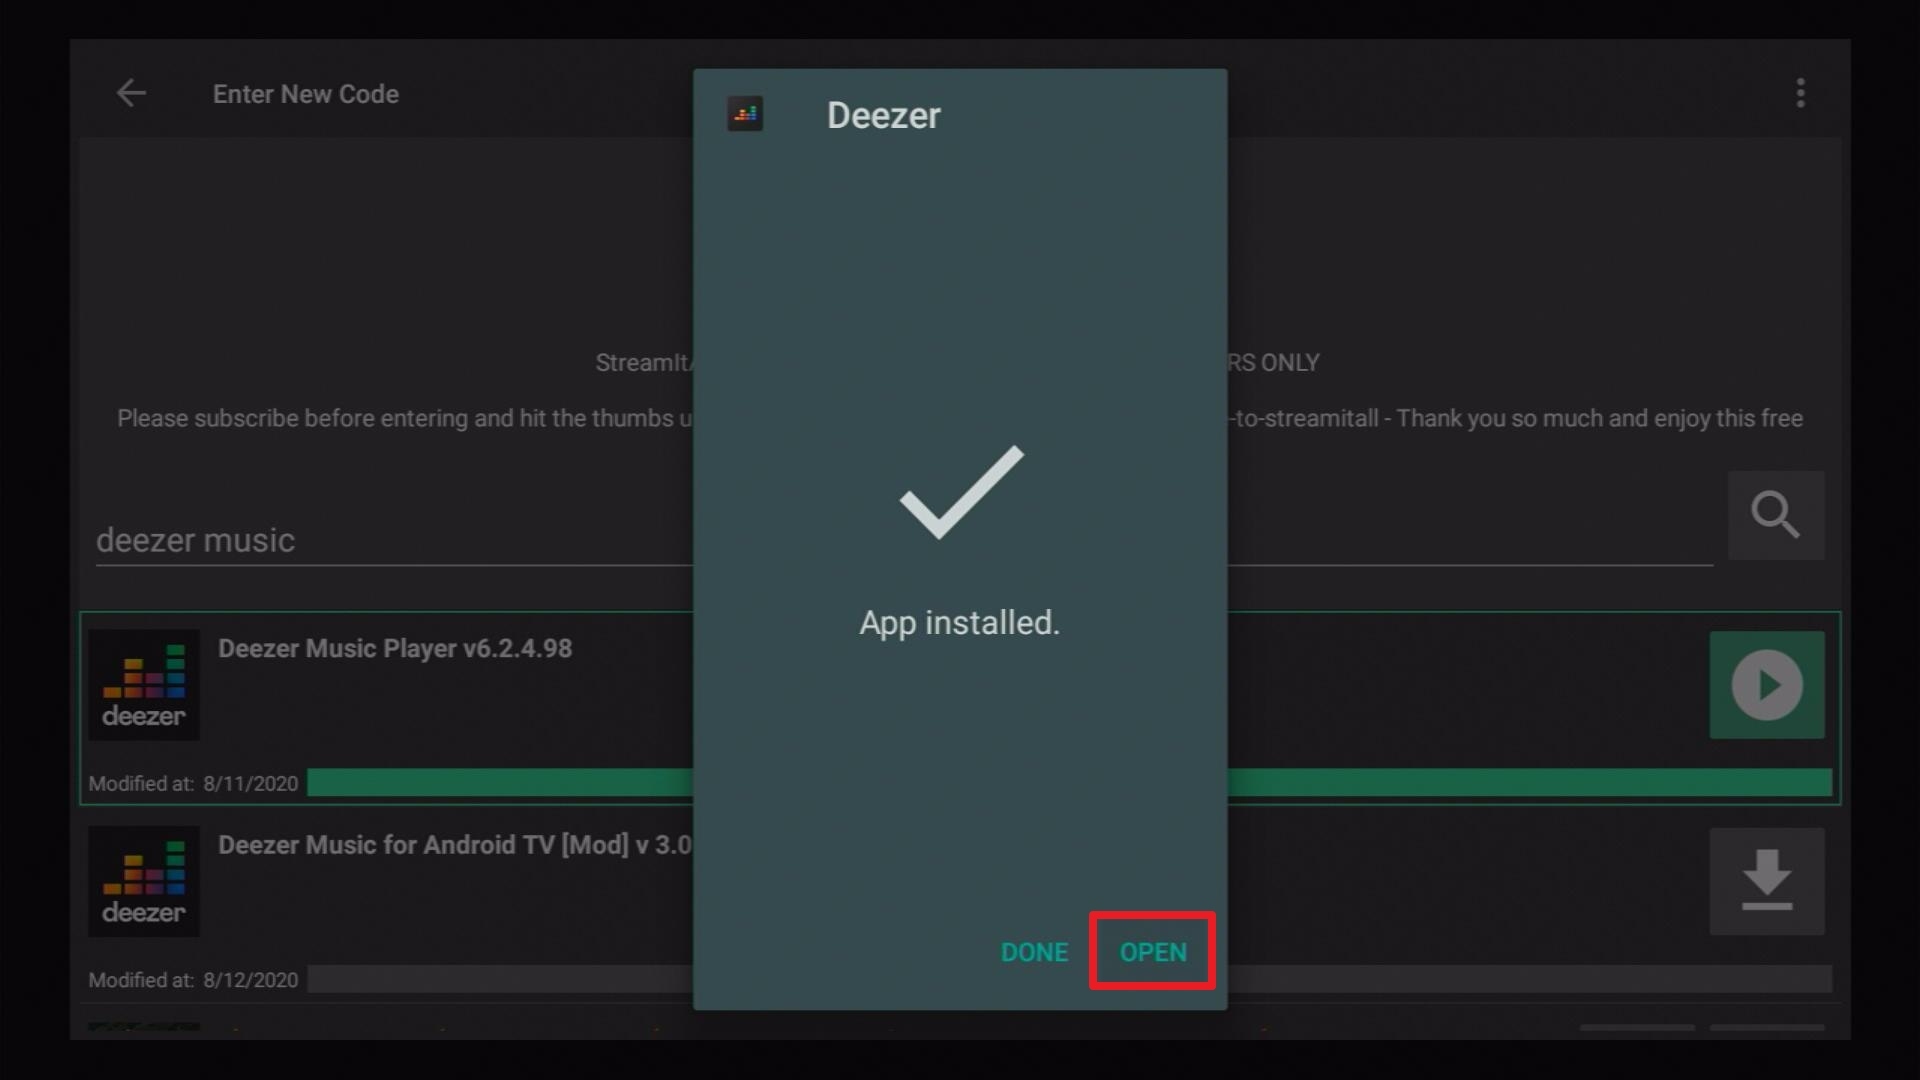This screenshot has width=1920, height=1080.
Task: Download Deezer Music for Android TV Mod
Action: pos(1767,881)
